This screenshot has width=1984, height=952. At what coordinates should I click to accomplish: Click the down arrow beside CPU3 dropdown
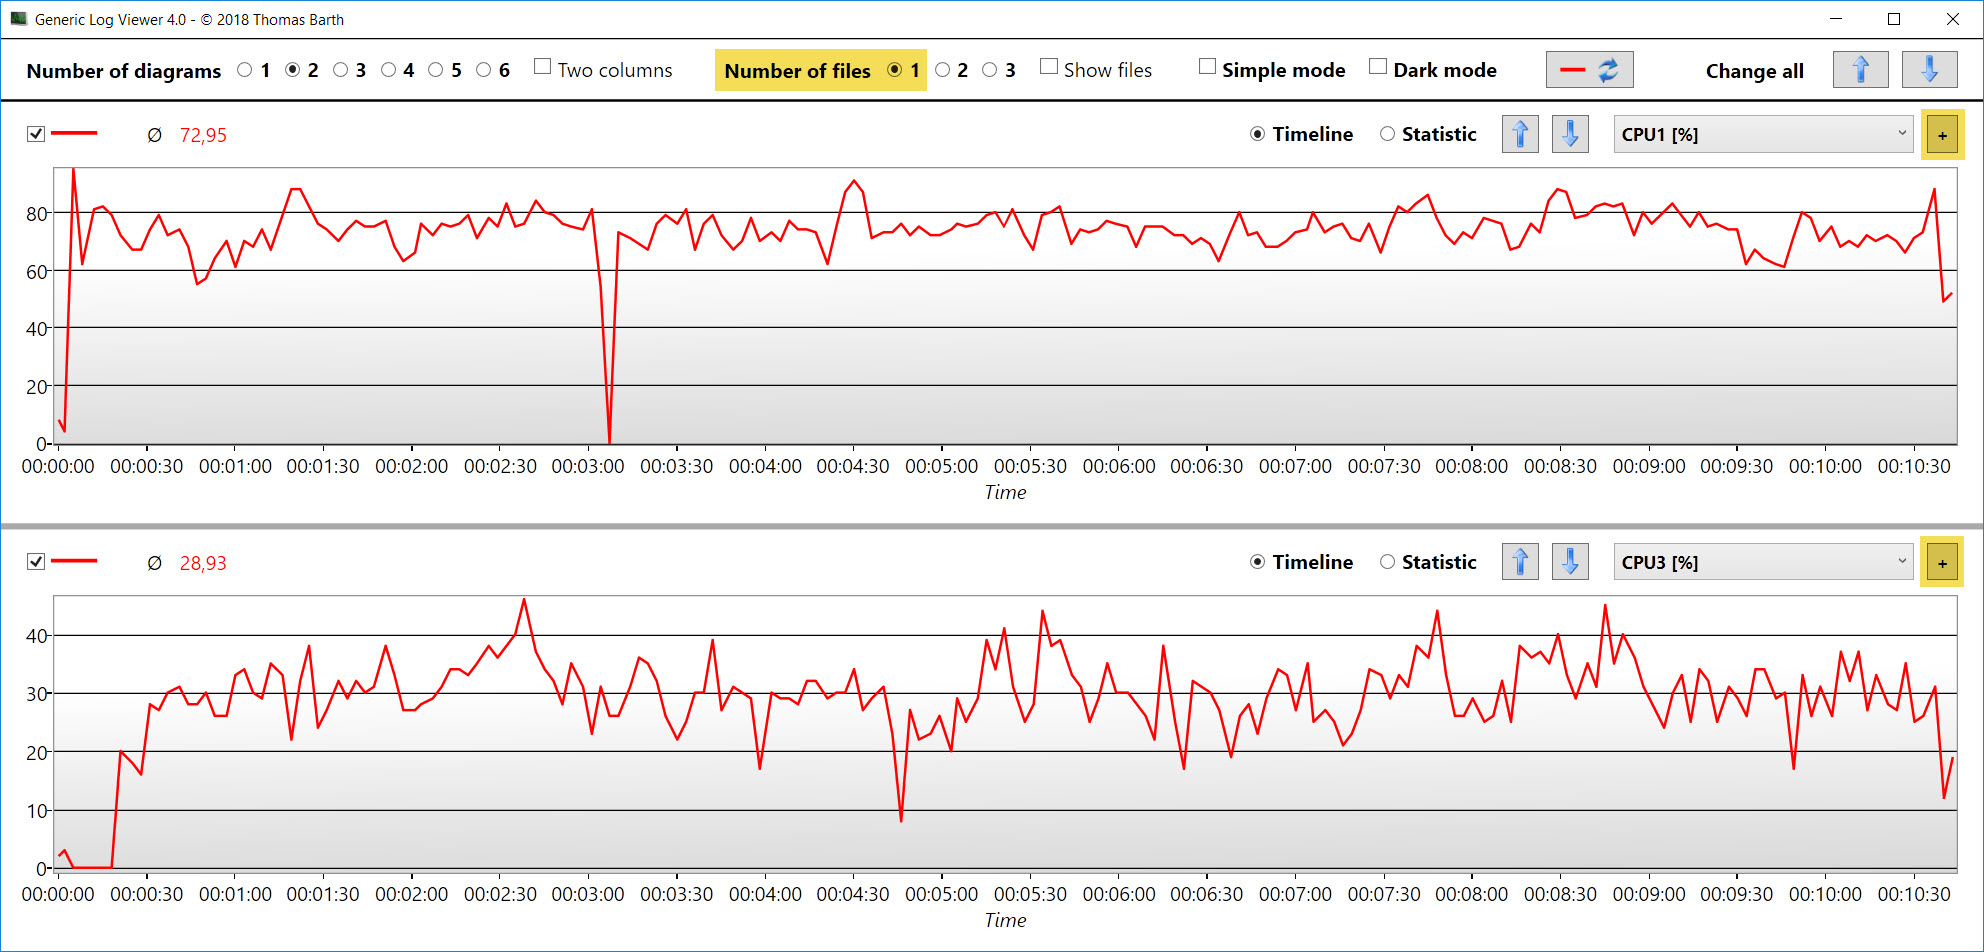[1571, 562]
